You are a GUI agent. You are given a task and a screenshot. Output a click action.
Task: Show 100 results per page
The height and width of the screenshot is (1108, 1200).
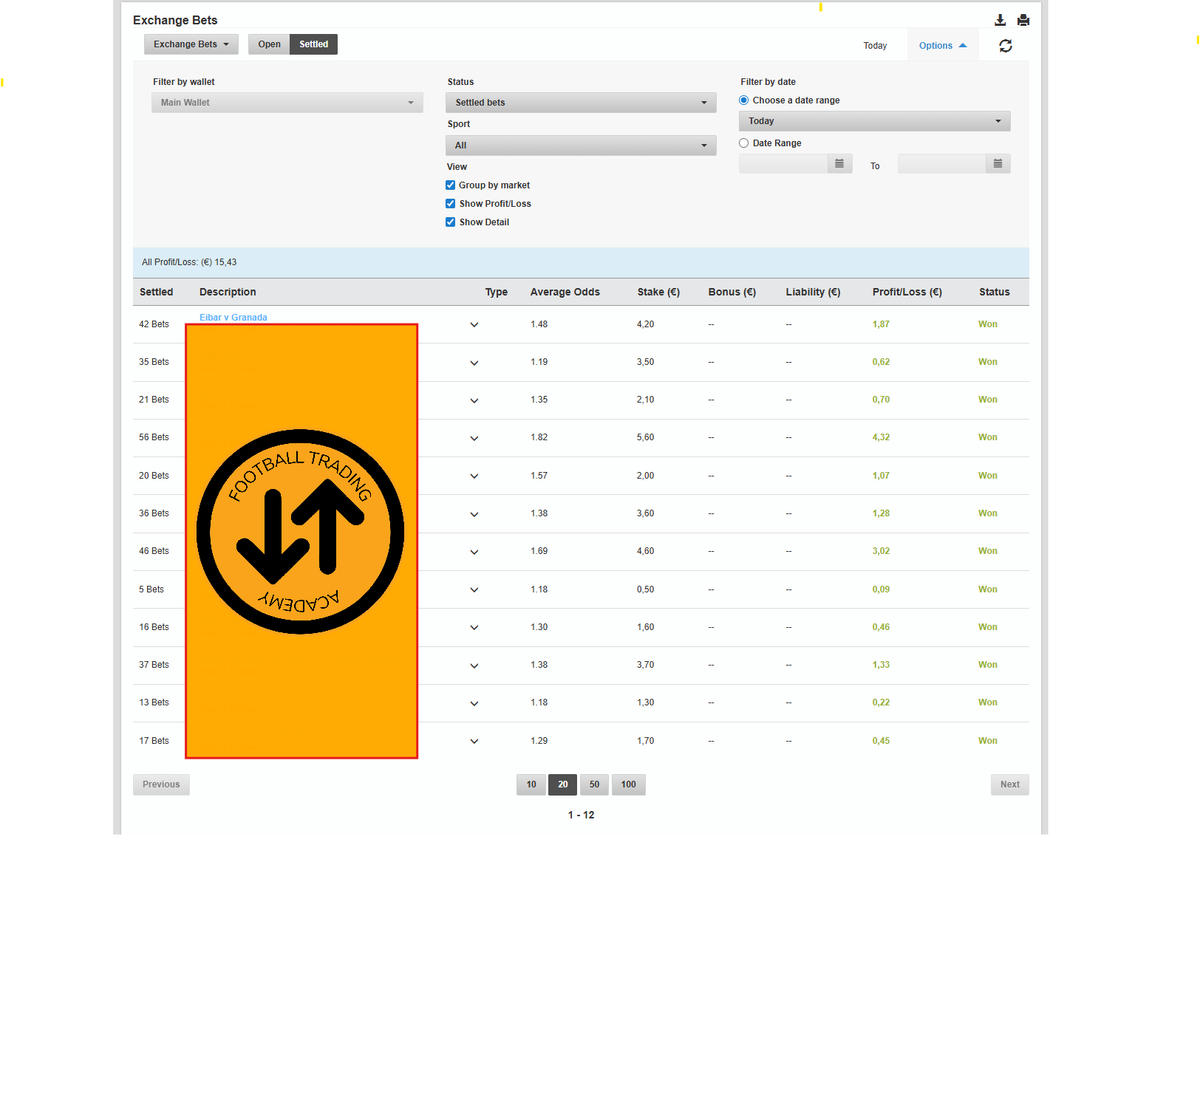click(x=628, y=785)
